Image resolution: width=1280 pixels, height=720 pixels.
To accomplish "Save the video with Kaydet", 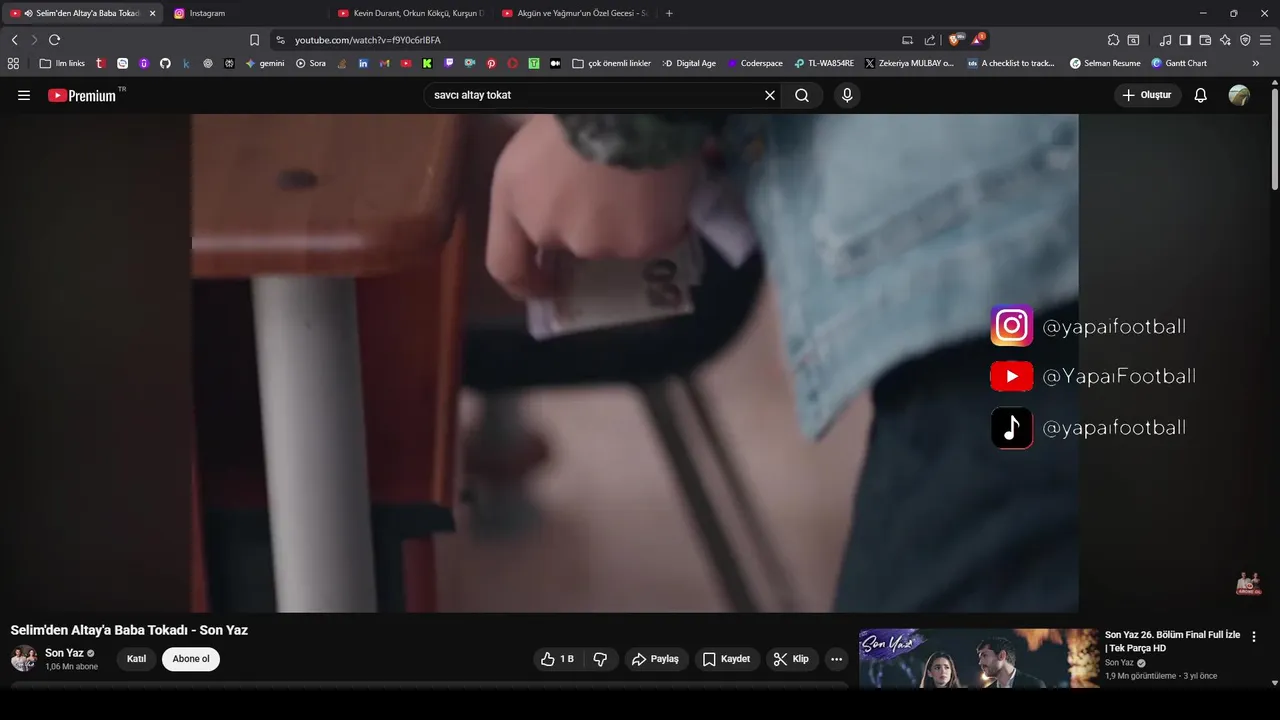I will tap(727, 659).
